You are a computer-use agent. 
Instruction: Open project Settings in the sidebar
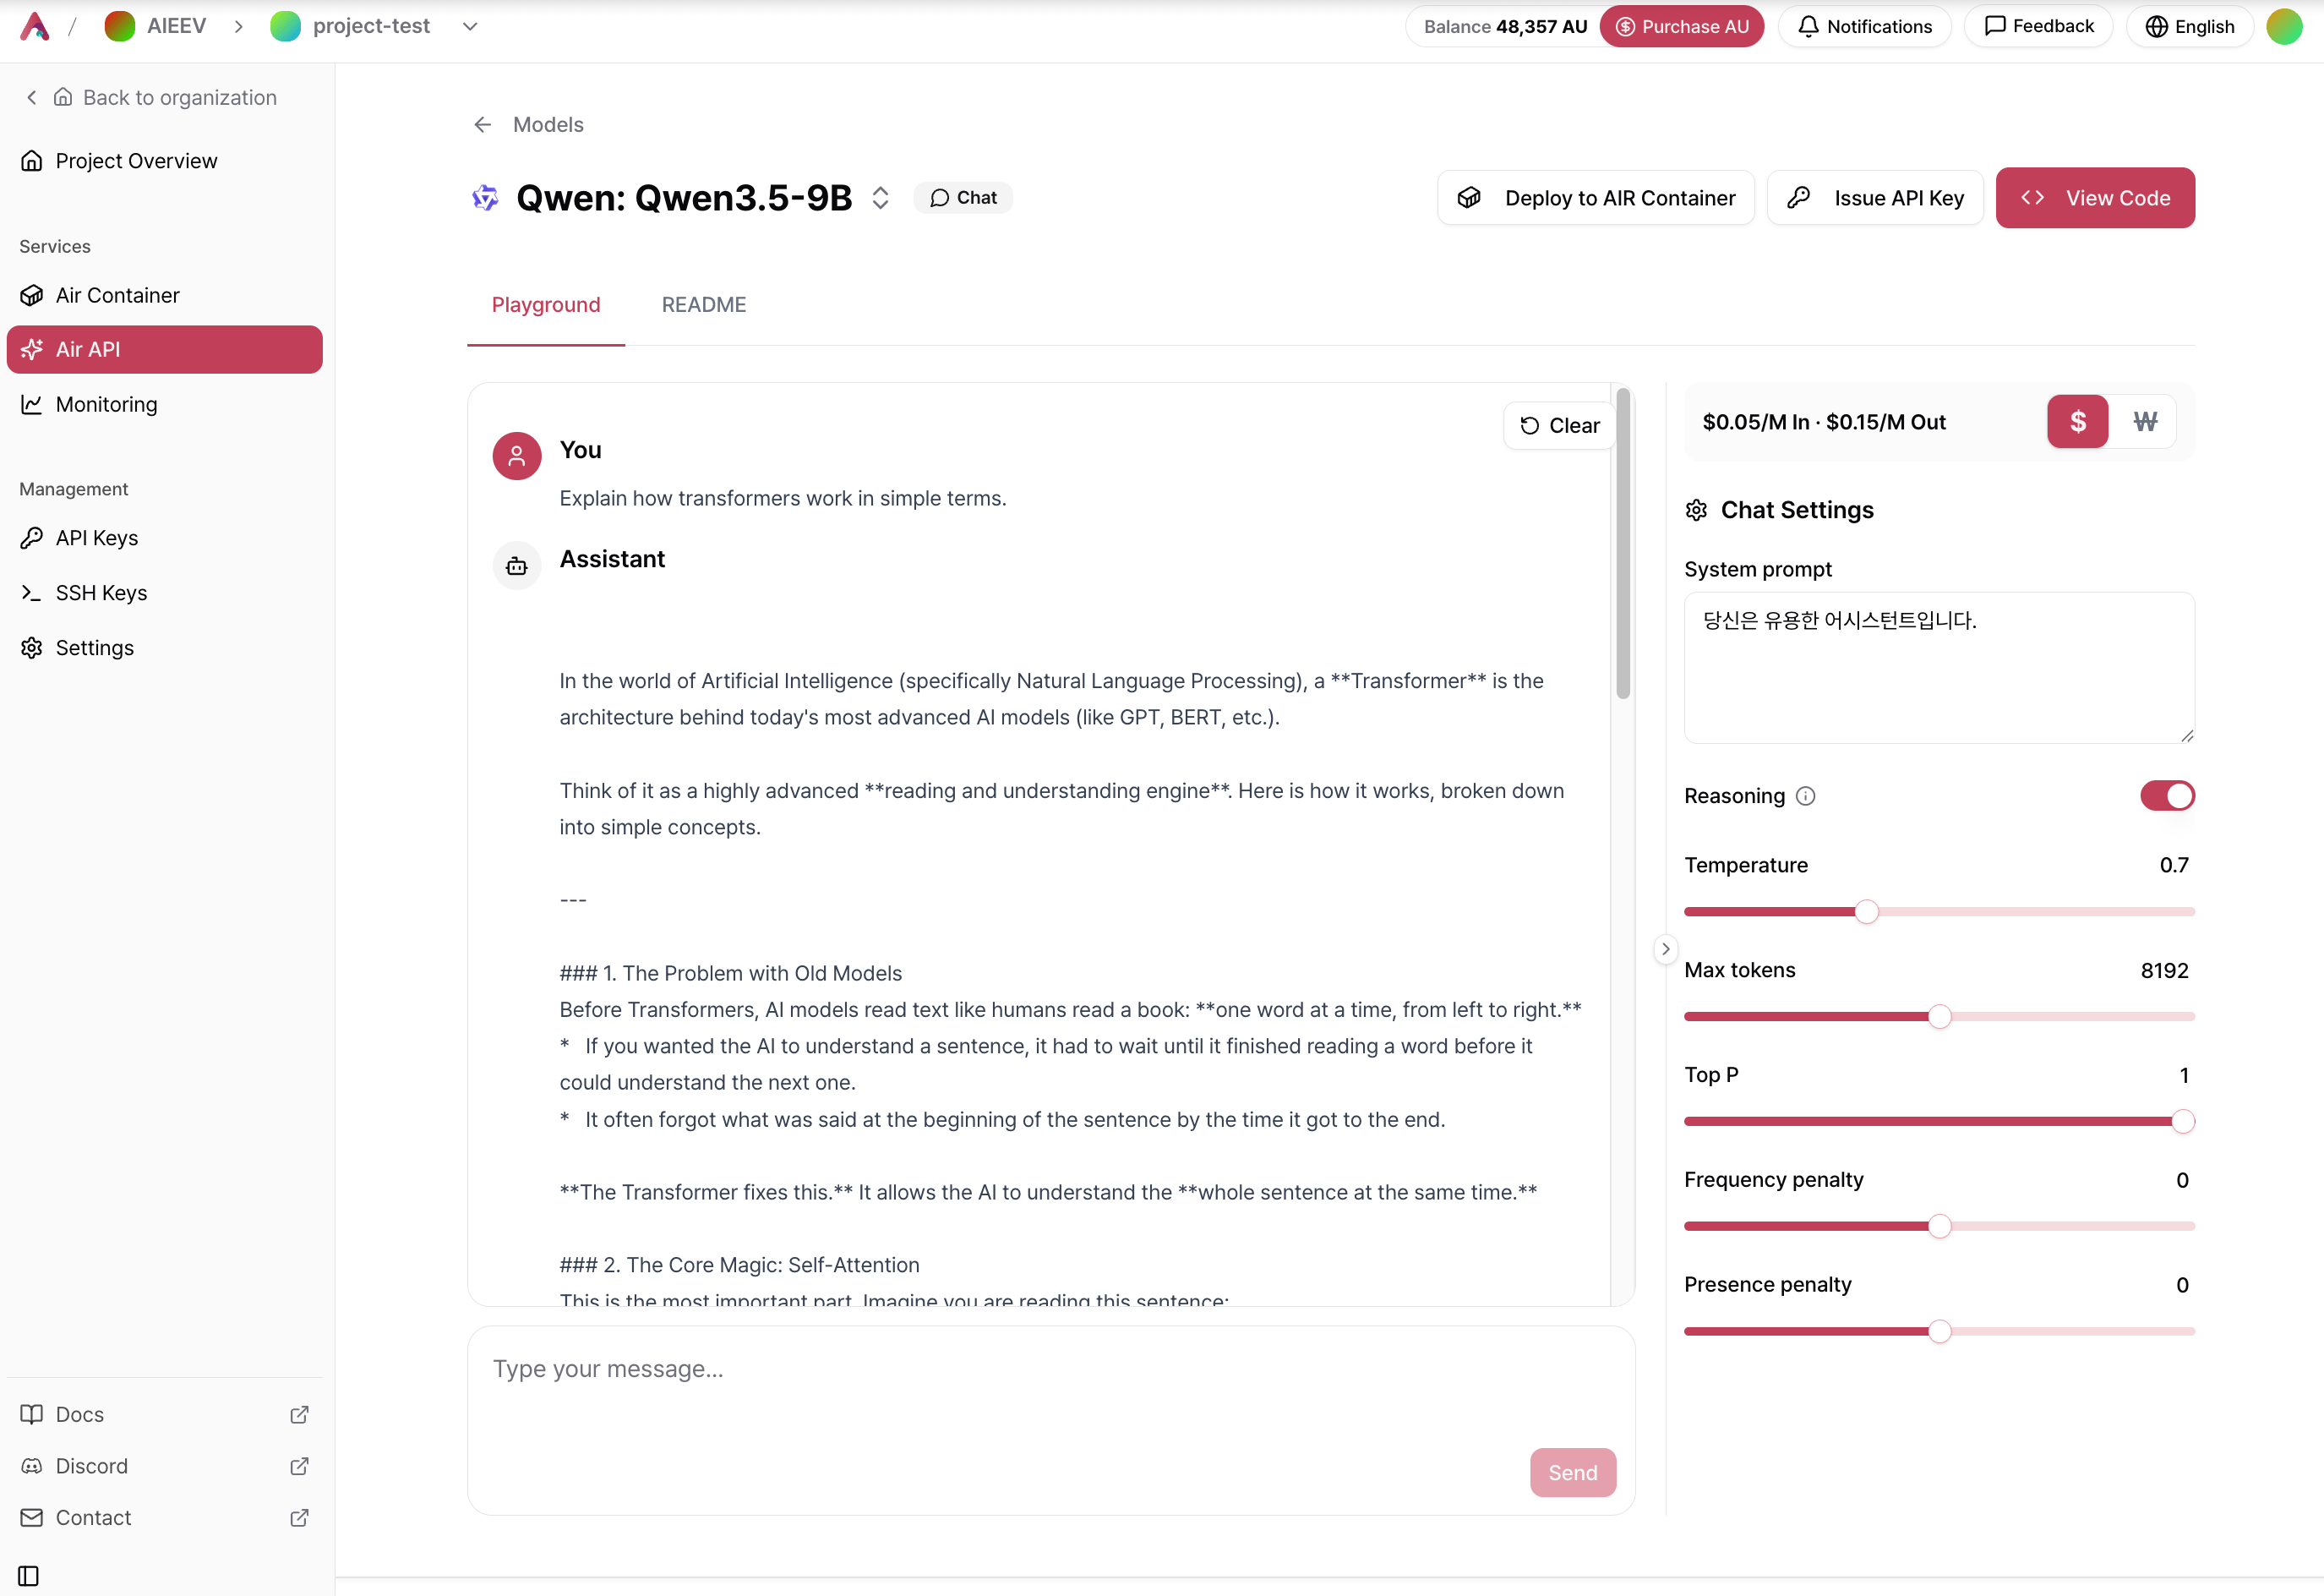(x=164, y=648)
